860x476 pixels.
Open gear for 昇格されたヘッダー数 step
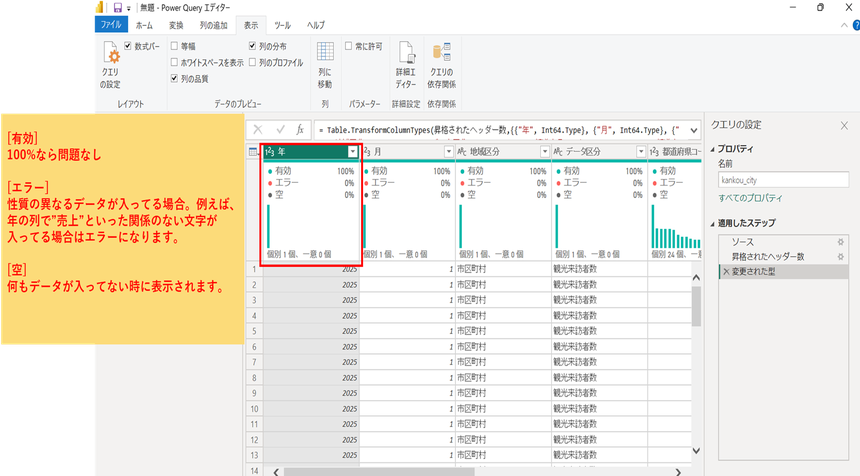pyautogui.click(x=840, y=257)
